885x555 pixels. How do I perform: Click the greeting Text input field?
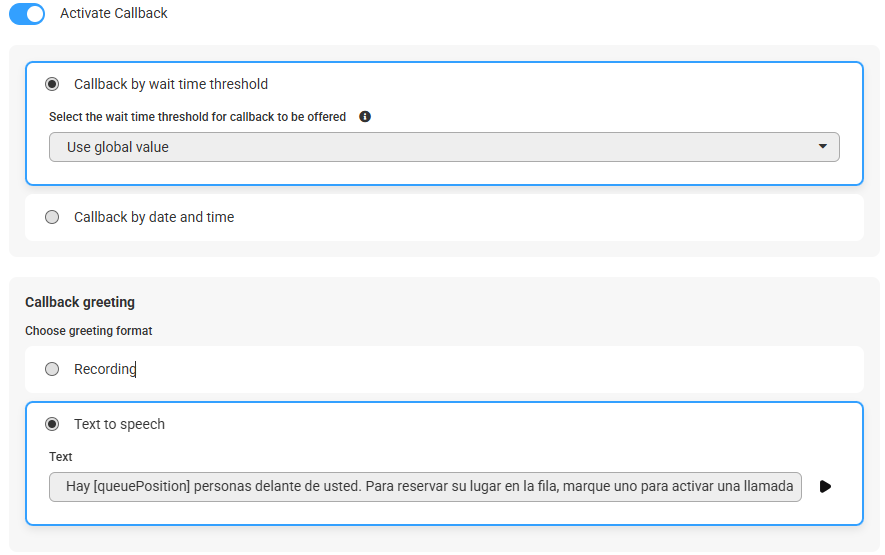click(425, 487)
